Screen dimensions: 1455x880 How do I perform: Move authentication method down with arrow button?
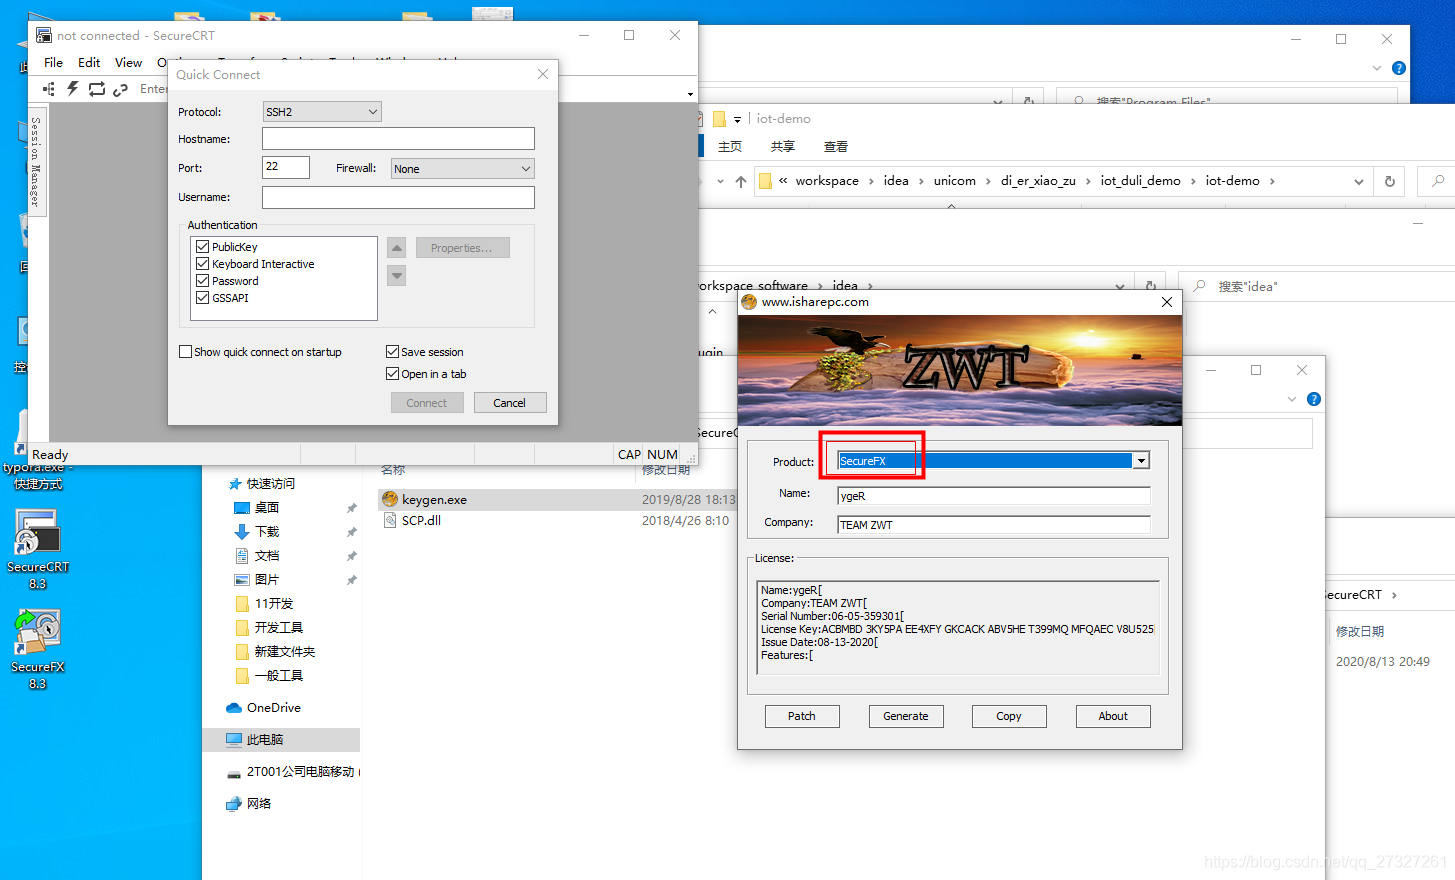pos(397,275)
